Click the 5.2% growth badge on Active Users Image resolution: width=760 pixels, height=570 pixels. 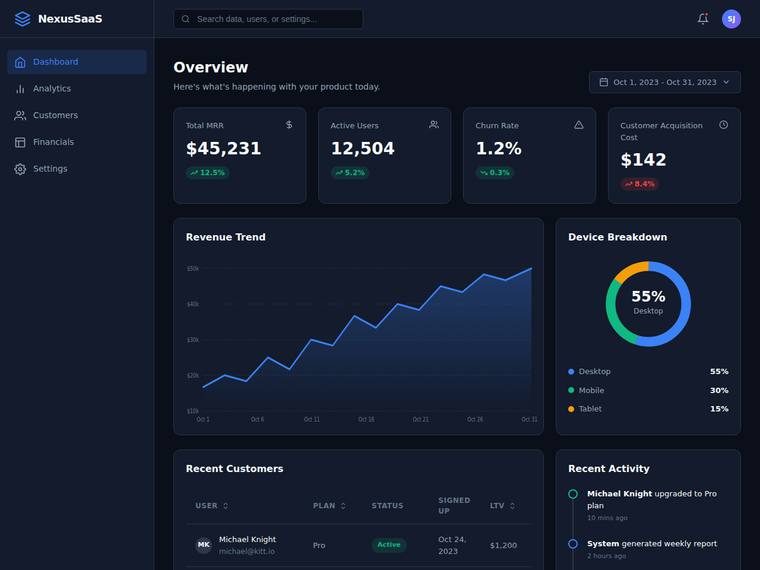click(350, 173)
